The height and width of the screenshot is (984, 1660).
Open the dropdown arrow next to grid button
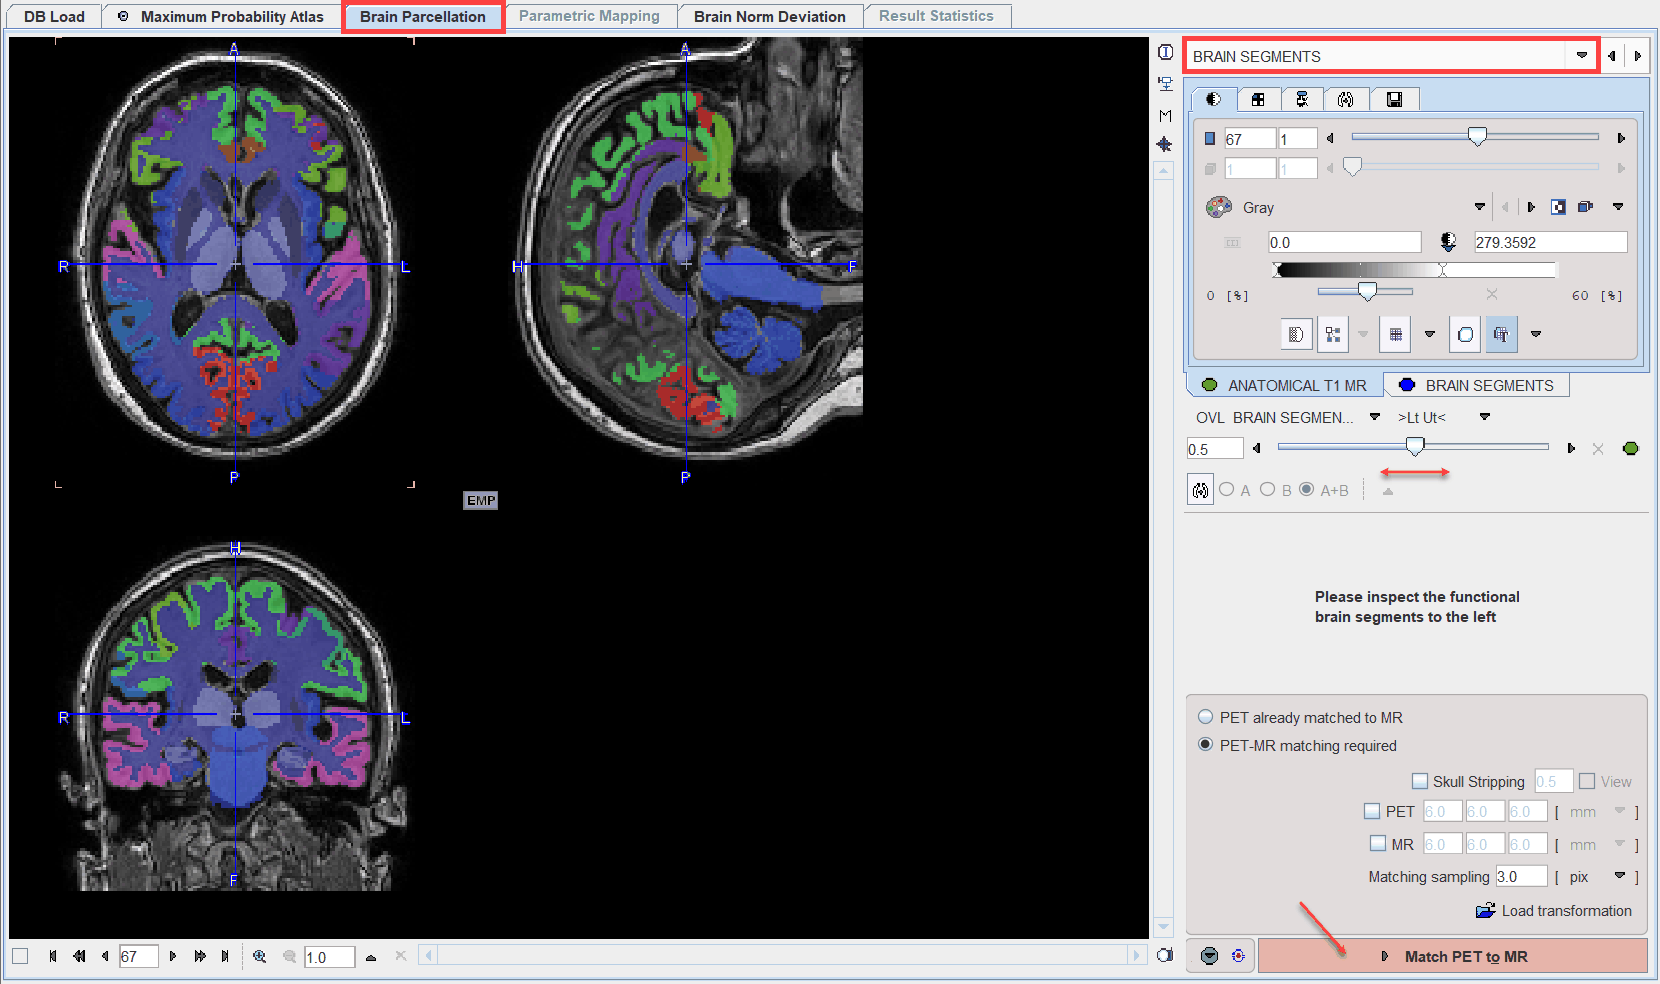tap(1430, 334)
